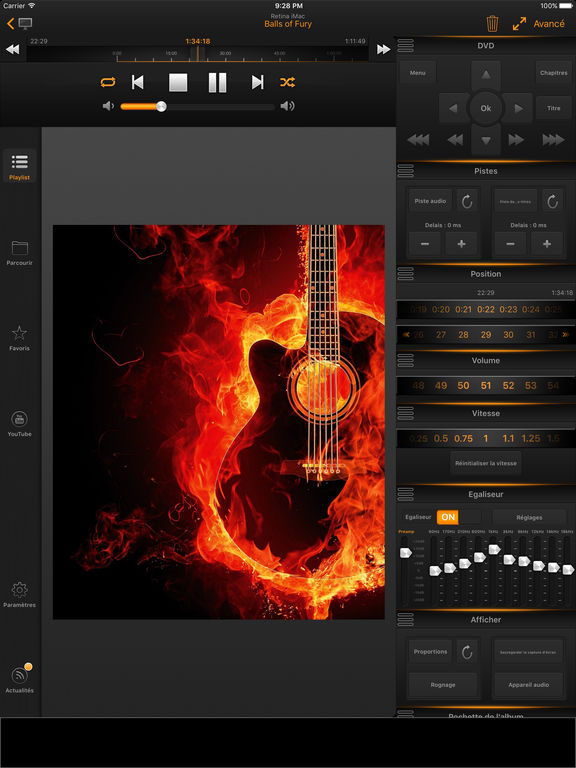Open the Playlist sidebar section
Screen dimensions: 576x768
[20, 166]
